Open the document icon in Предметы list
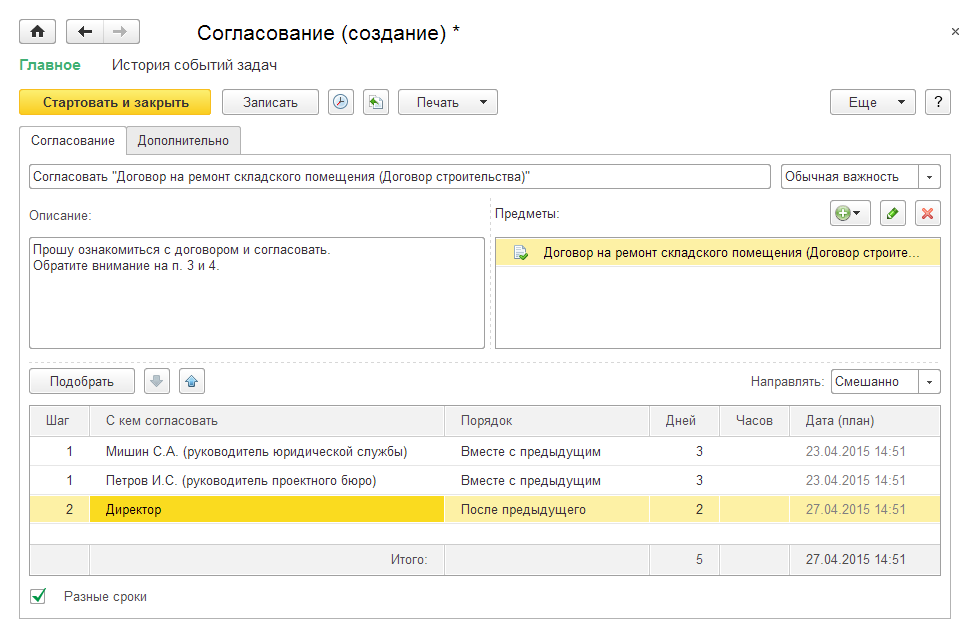Screen dimensions: 977x633 pos(520,253)
